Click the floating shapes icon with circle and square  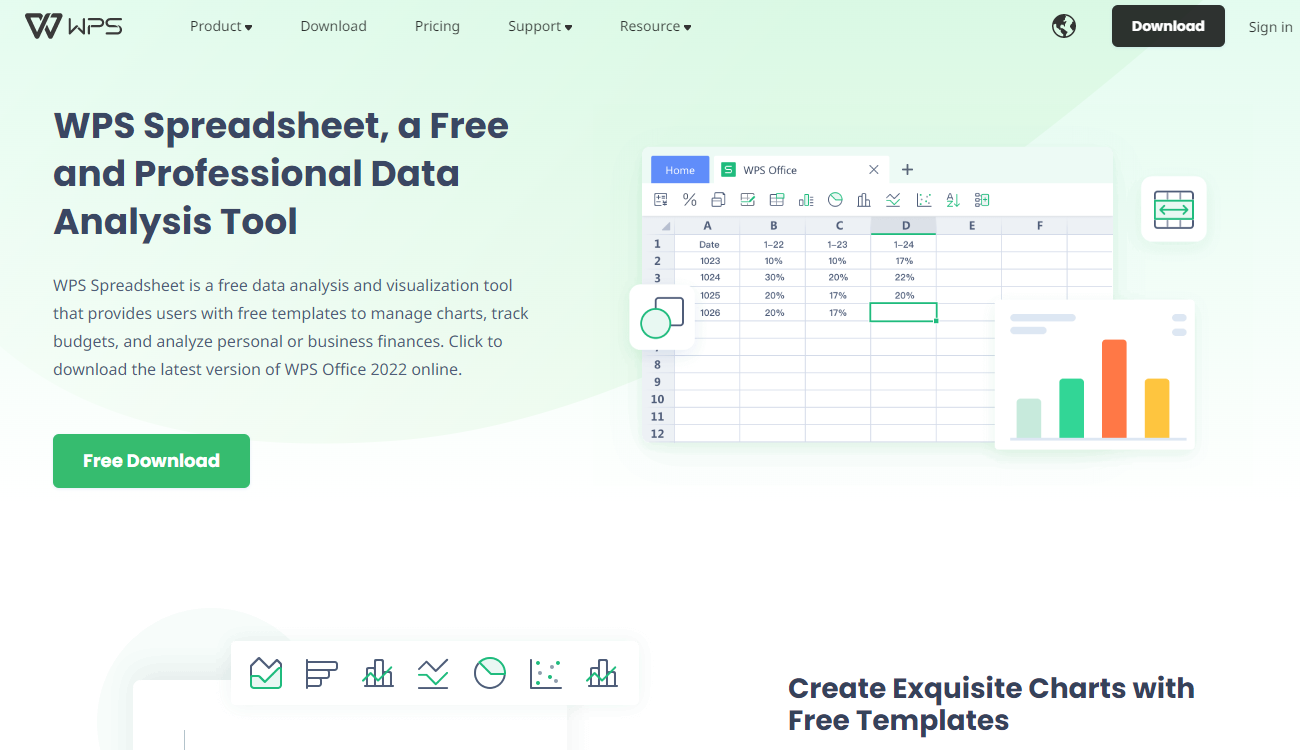point(662,317)
